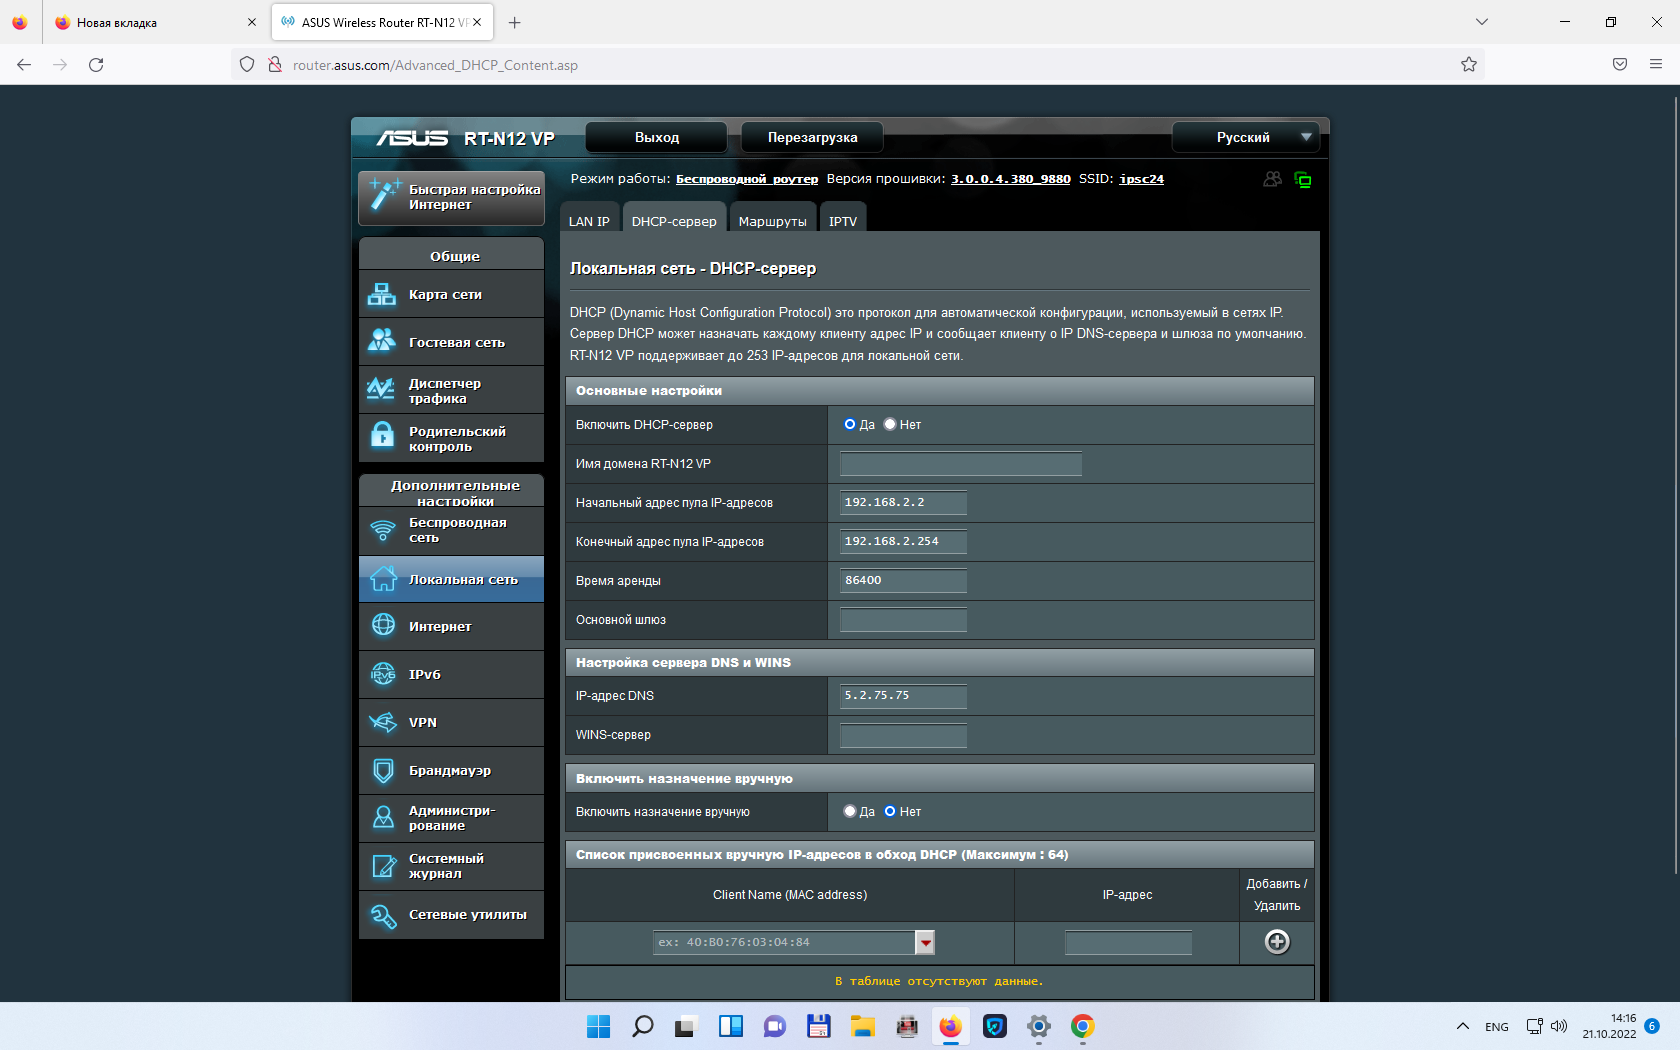Open the Брандмауэр shield icon
Image resolution: width=1680 pixels, height=1050 pixels.
383,770
